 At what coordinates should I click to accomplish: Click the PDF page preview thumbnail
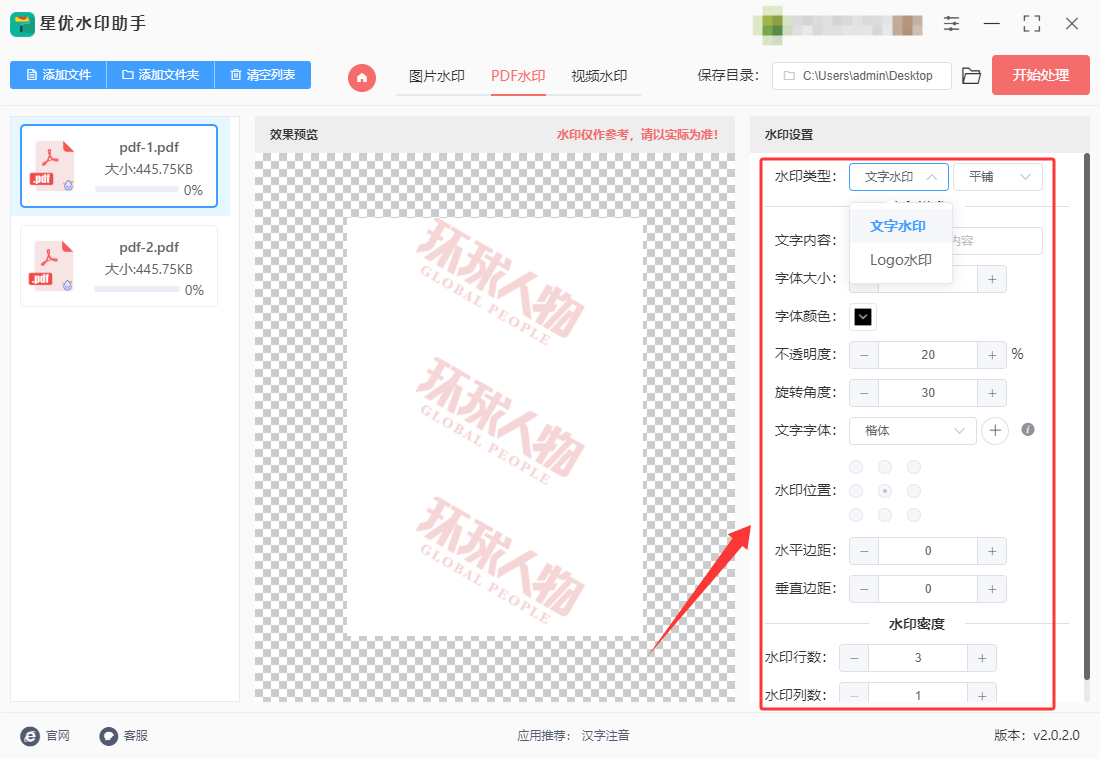coord(495,427)
